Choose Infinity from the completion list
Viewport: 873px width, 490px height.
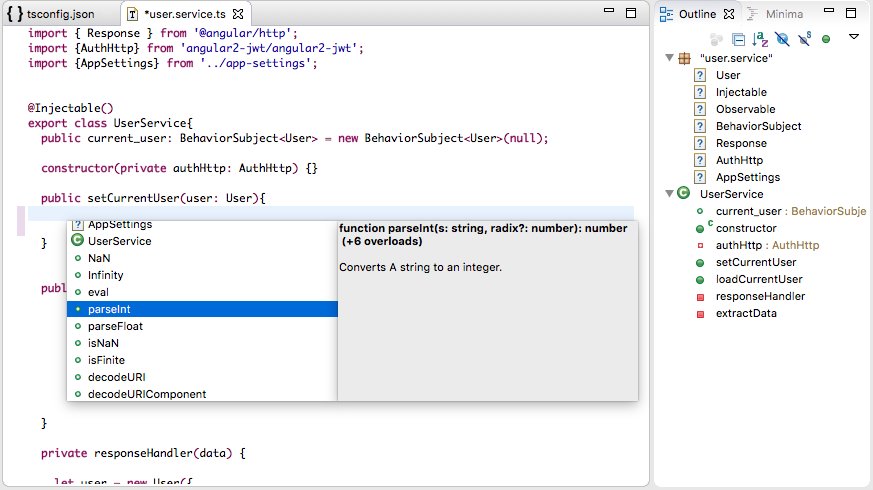[202, 275]
